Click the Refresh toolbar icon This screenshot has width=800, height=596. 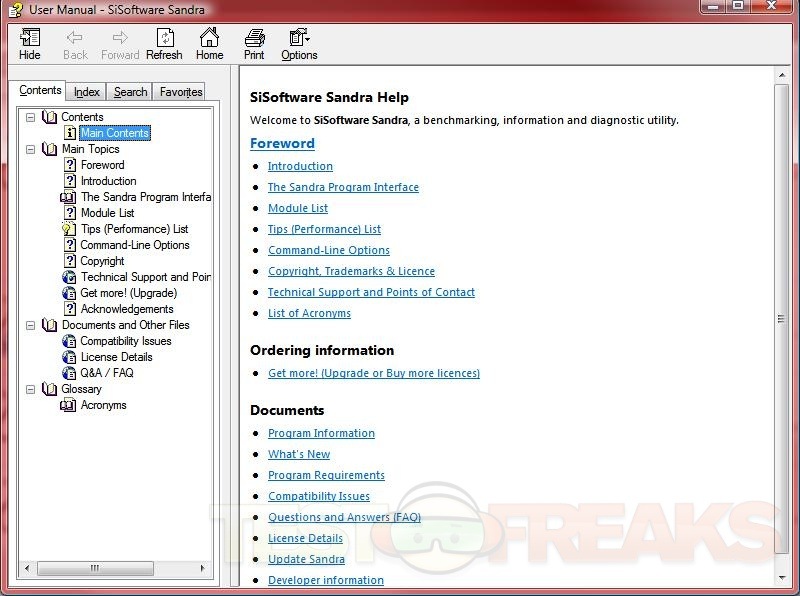164,38
